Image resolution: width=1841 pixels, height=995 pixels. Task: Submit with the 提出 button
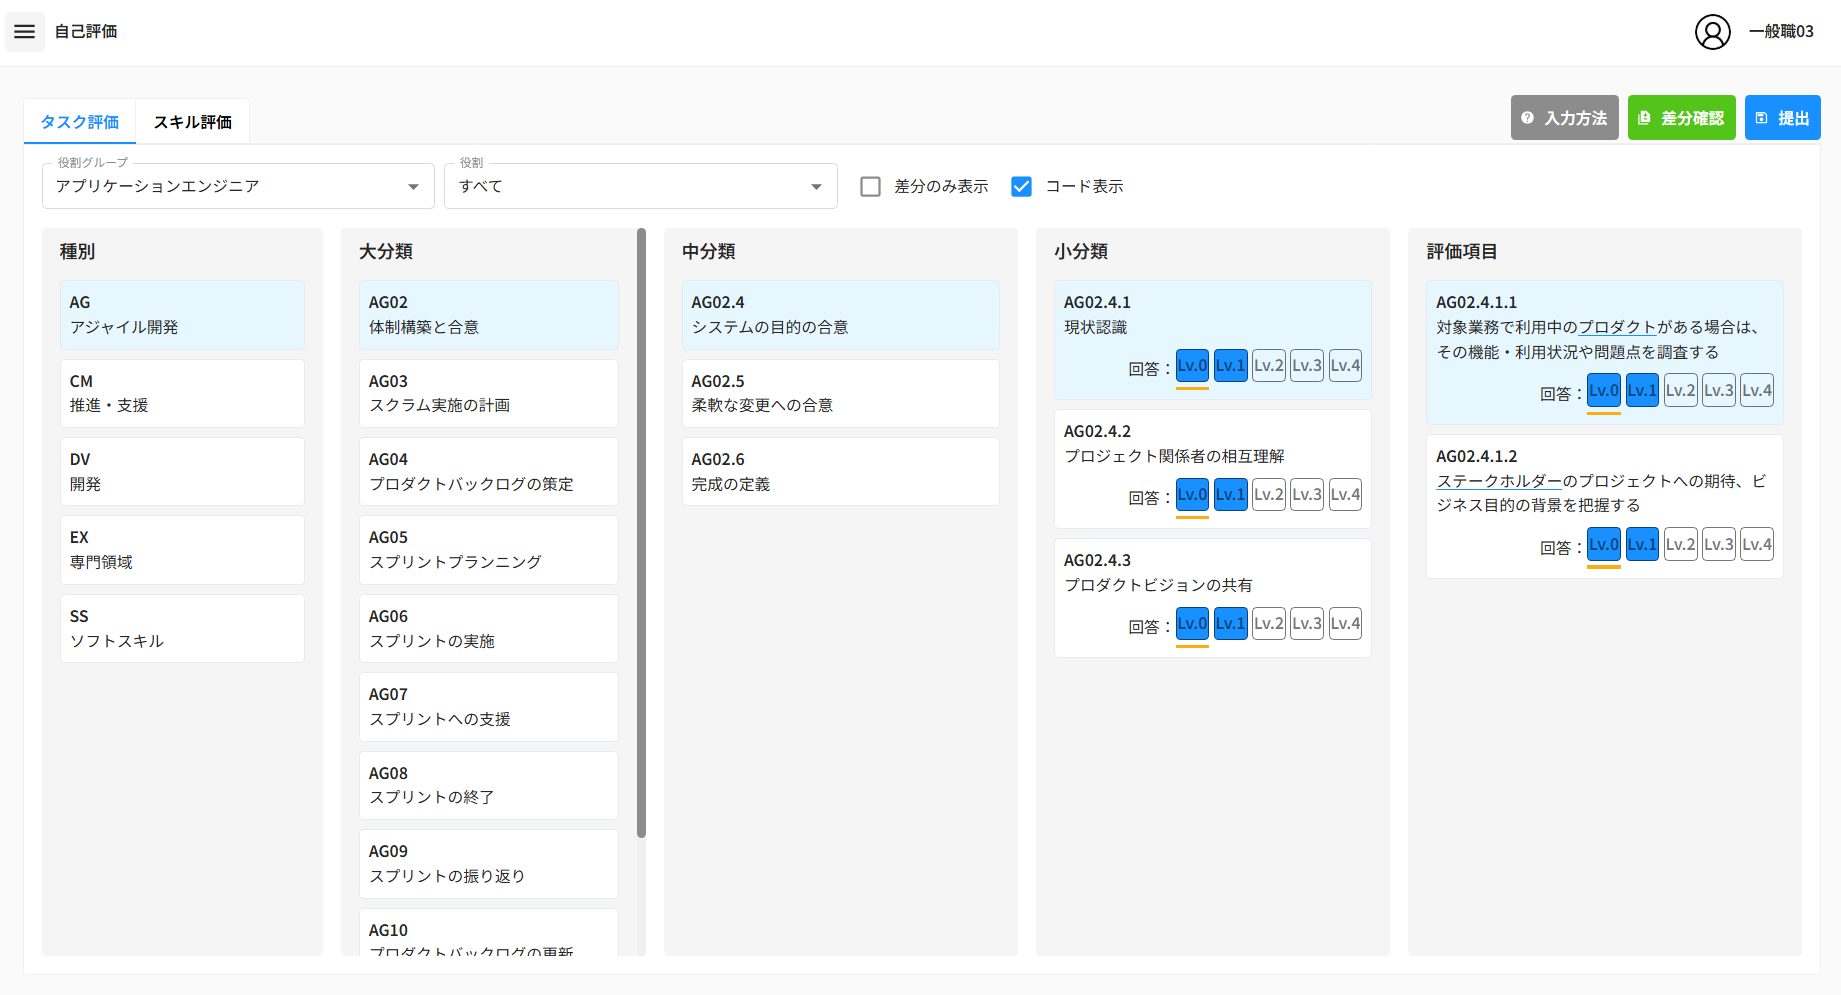click(x=1782, y=118)
